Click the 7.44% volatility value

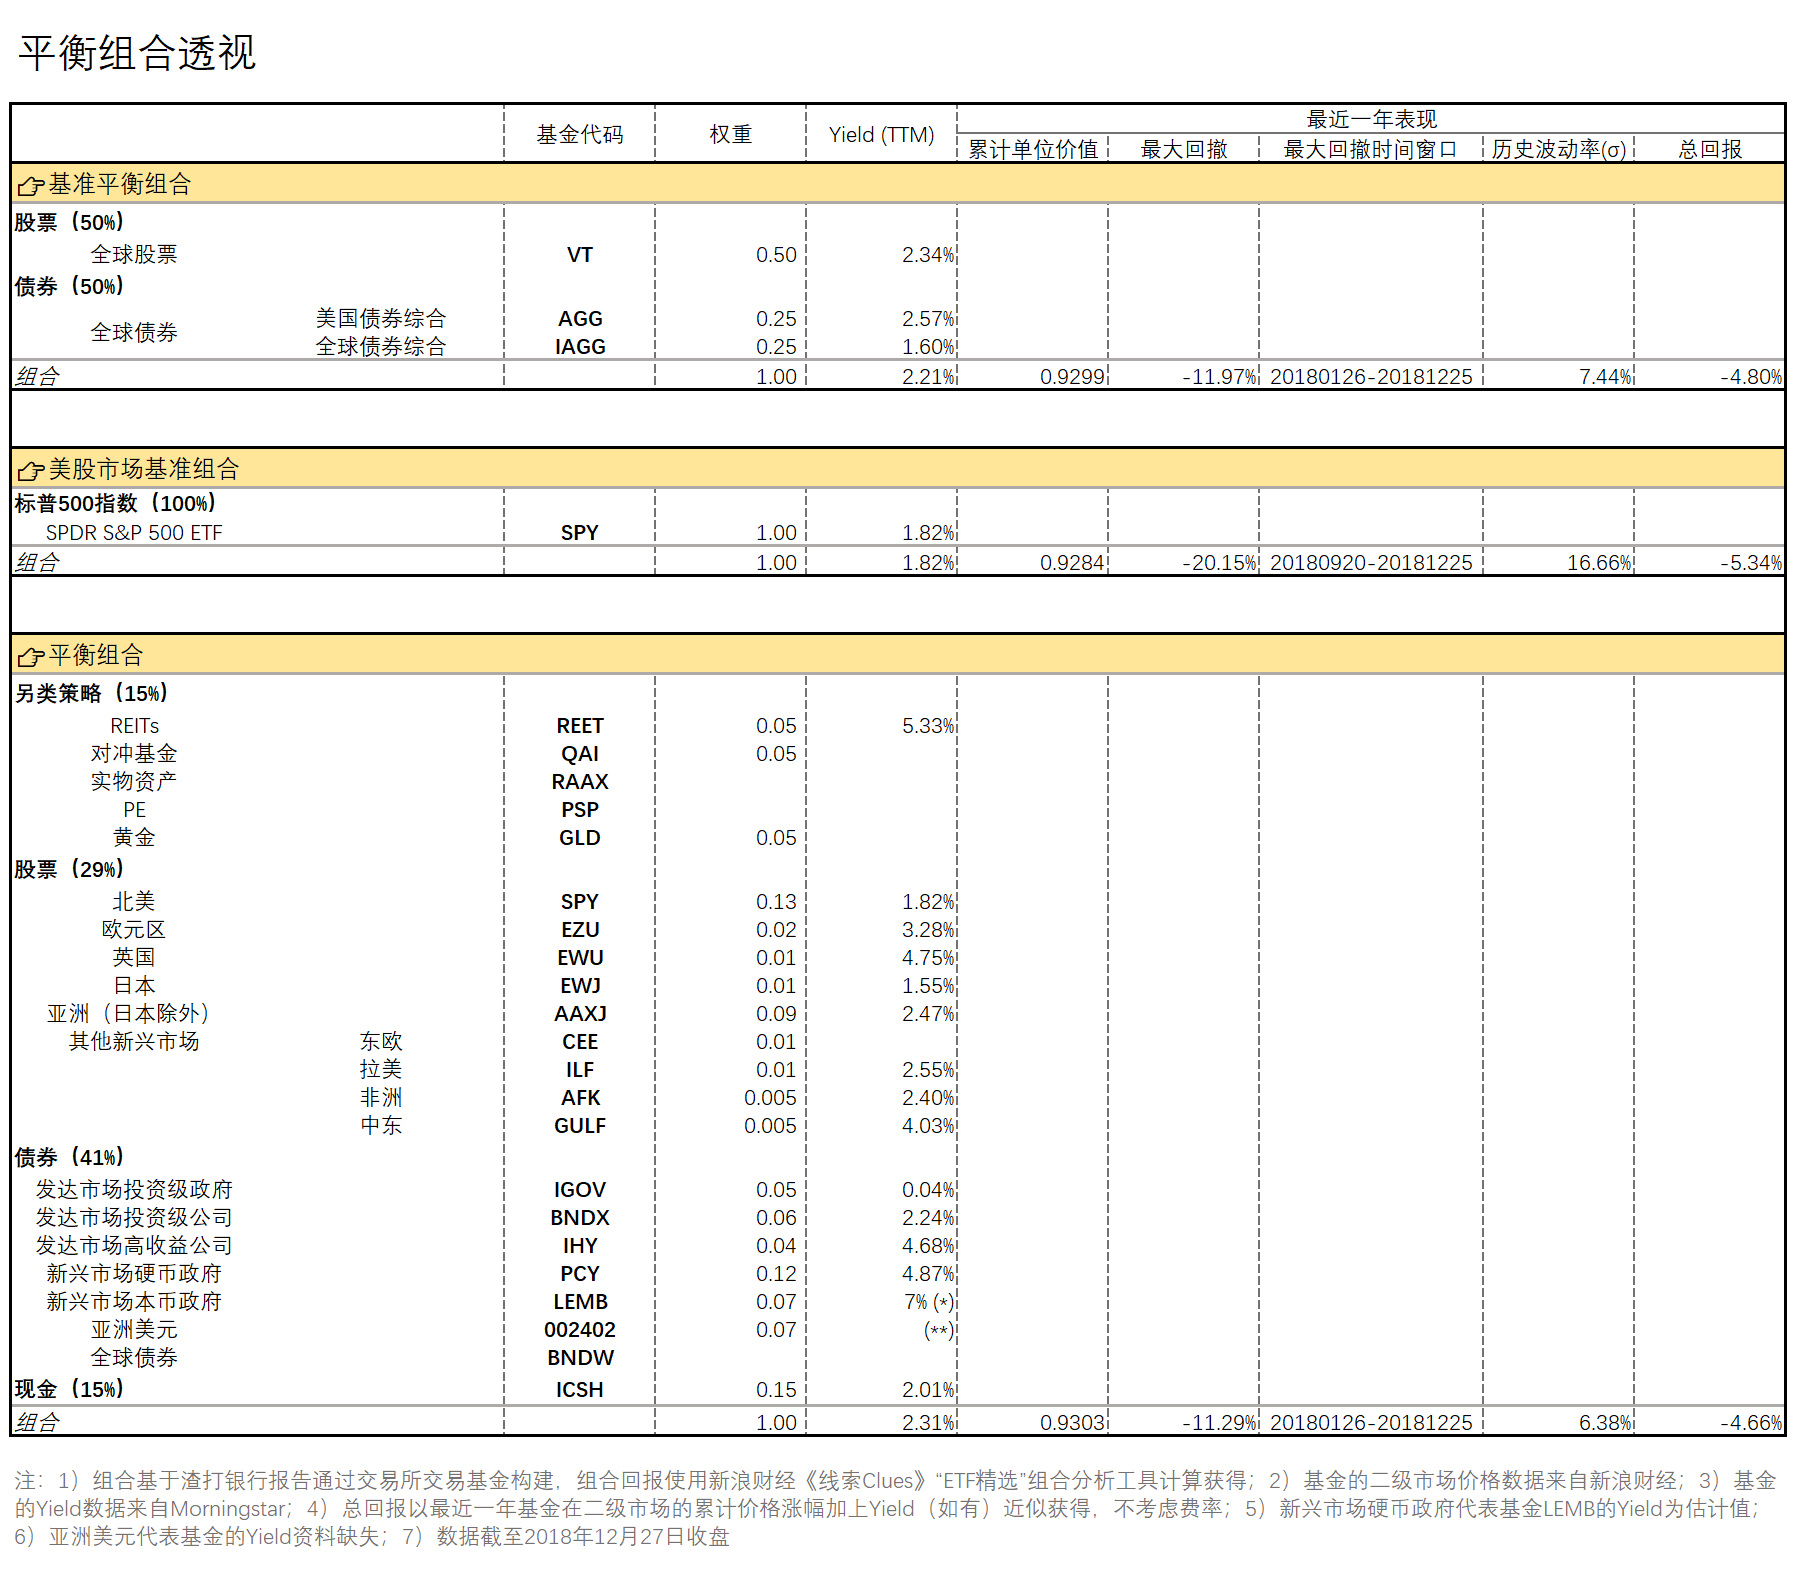pyautogui.click(x=1605, y=377)
